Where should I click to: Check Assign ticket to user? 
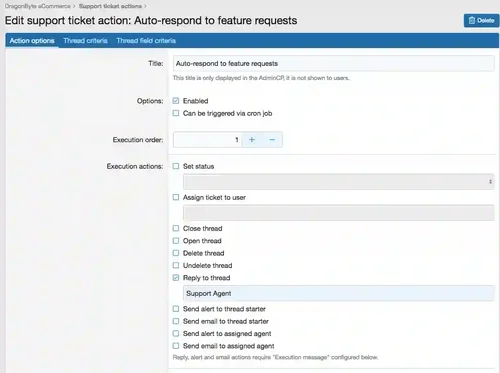click(176, 197)
